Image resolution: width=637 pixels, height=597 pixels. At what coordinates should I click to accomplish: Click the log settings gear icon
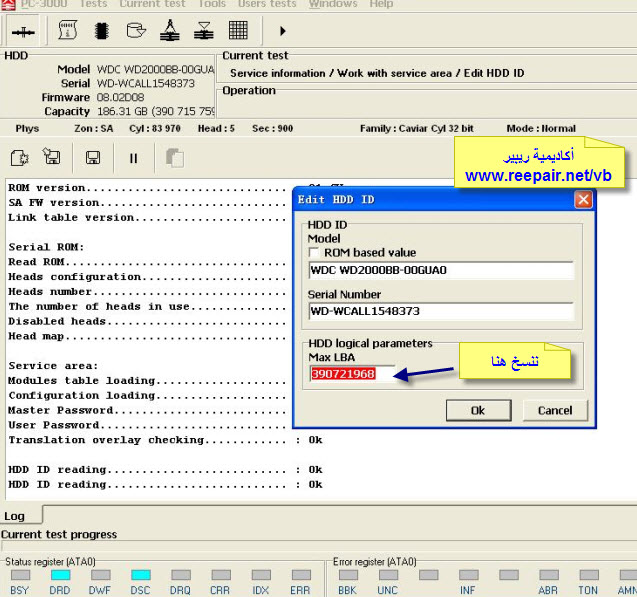point(19,158)
